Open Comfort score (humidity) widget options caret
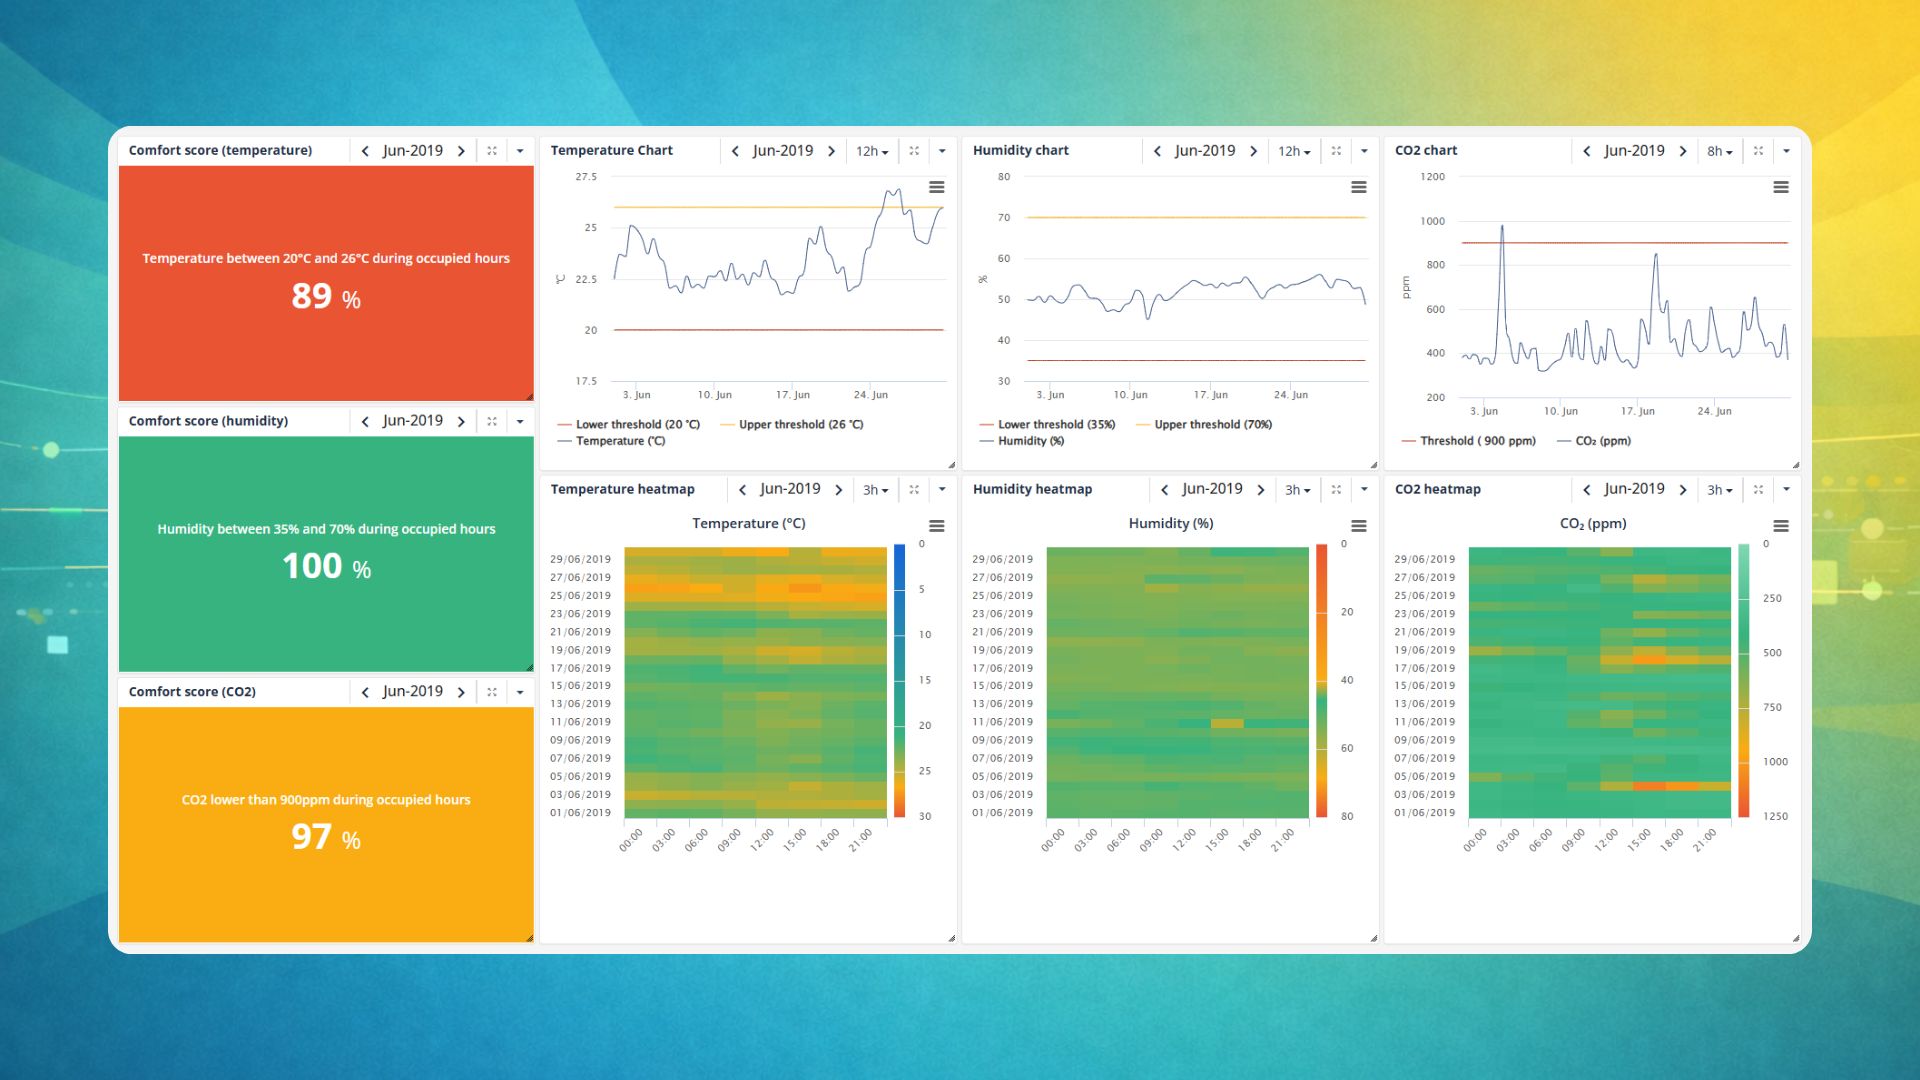 pos(520,421)
